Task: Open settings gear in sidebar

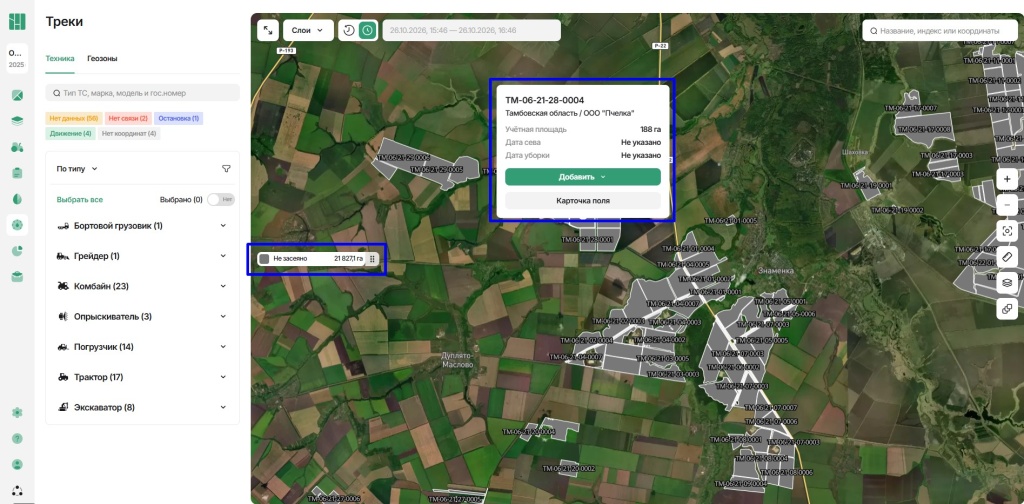Action: click(17, 413)
